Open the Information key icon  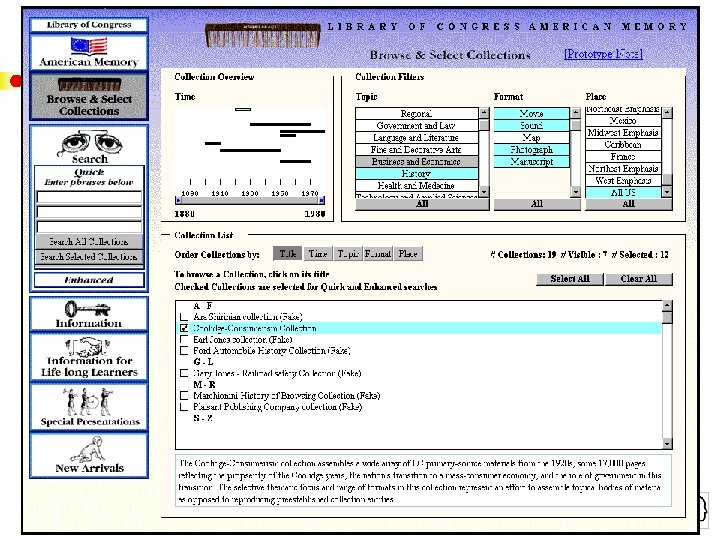[x=87, y=309]
